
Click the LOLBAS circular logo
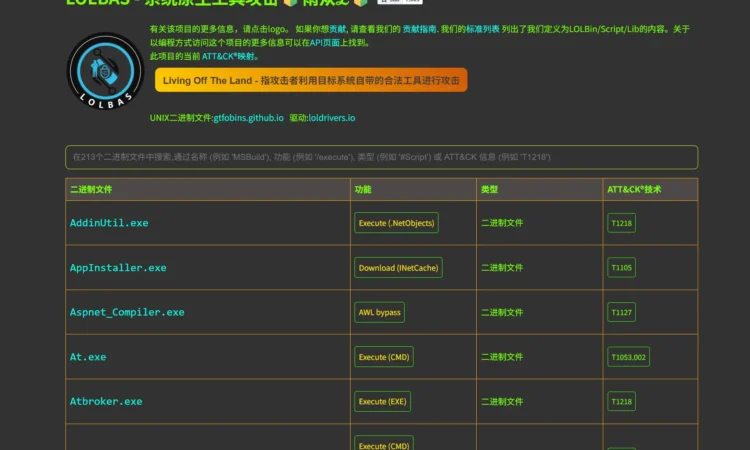coord(105,71)
